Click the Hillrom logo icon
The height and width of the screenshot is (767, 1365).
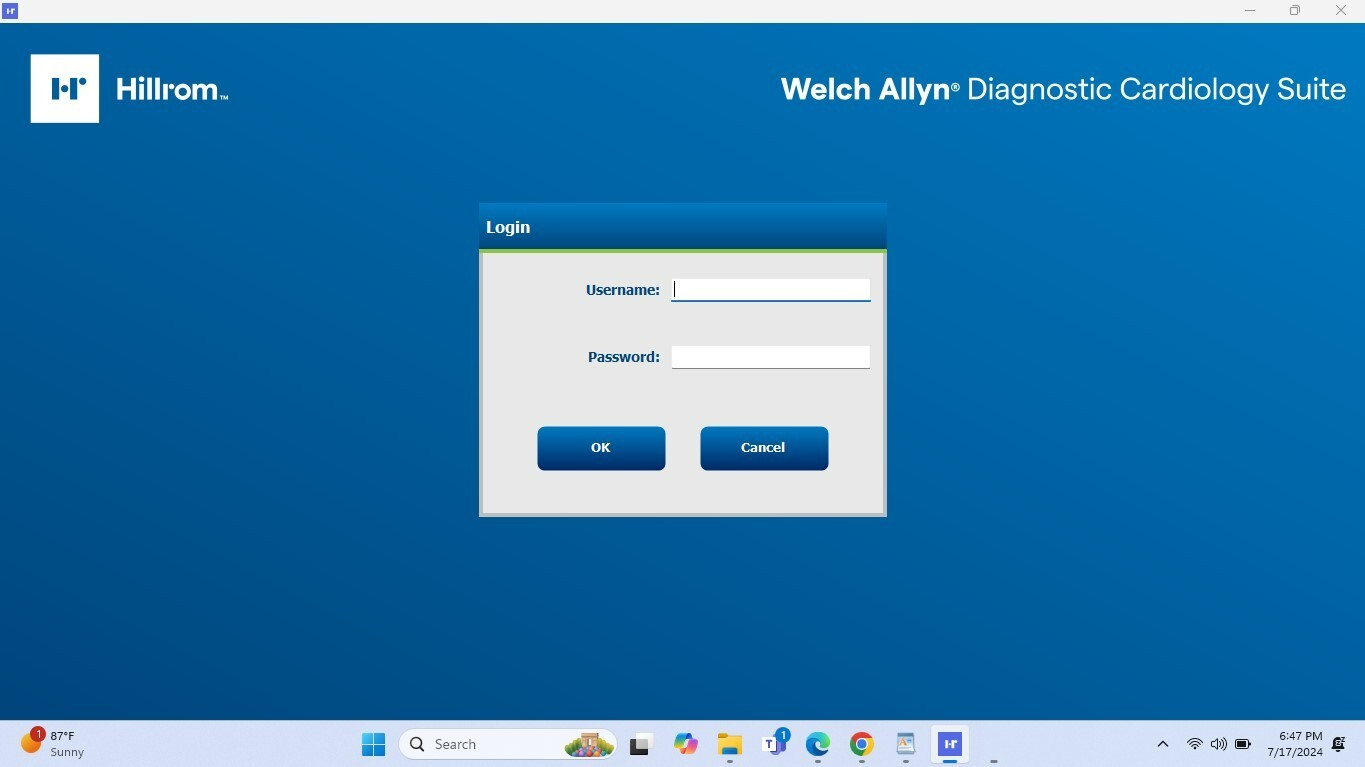65,89
